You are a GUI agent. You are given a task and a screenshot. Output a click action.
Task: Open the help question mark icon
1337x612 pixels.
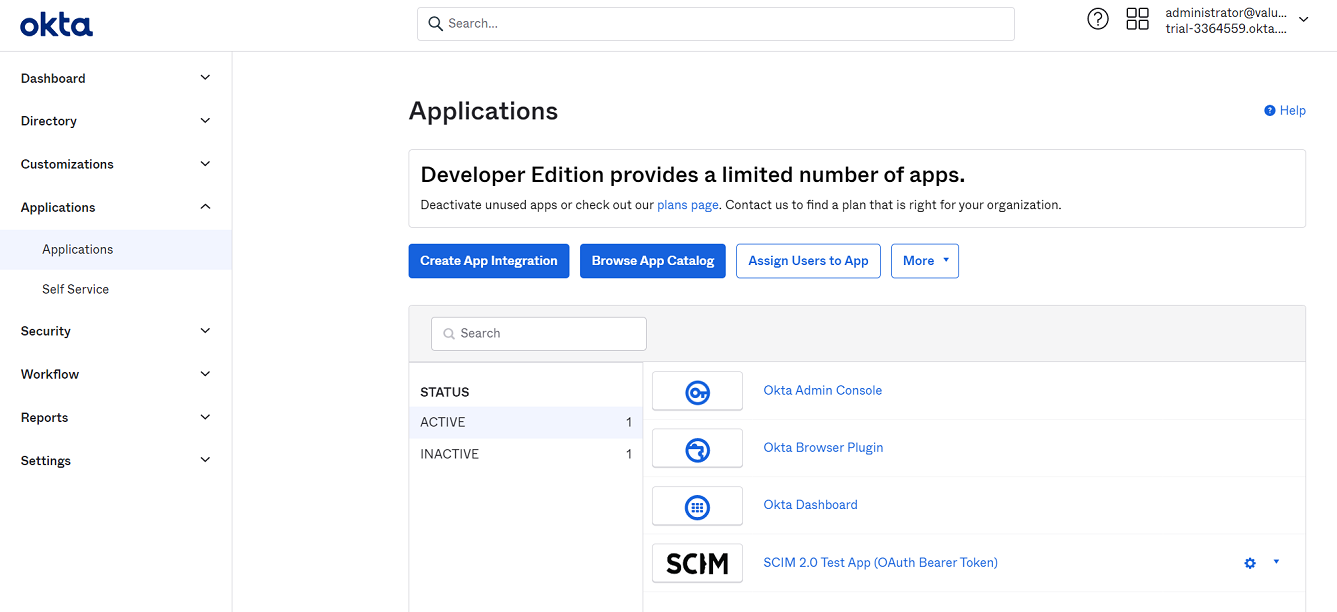tap(1098, 19)
